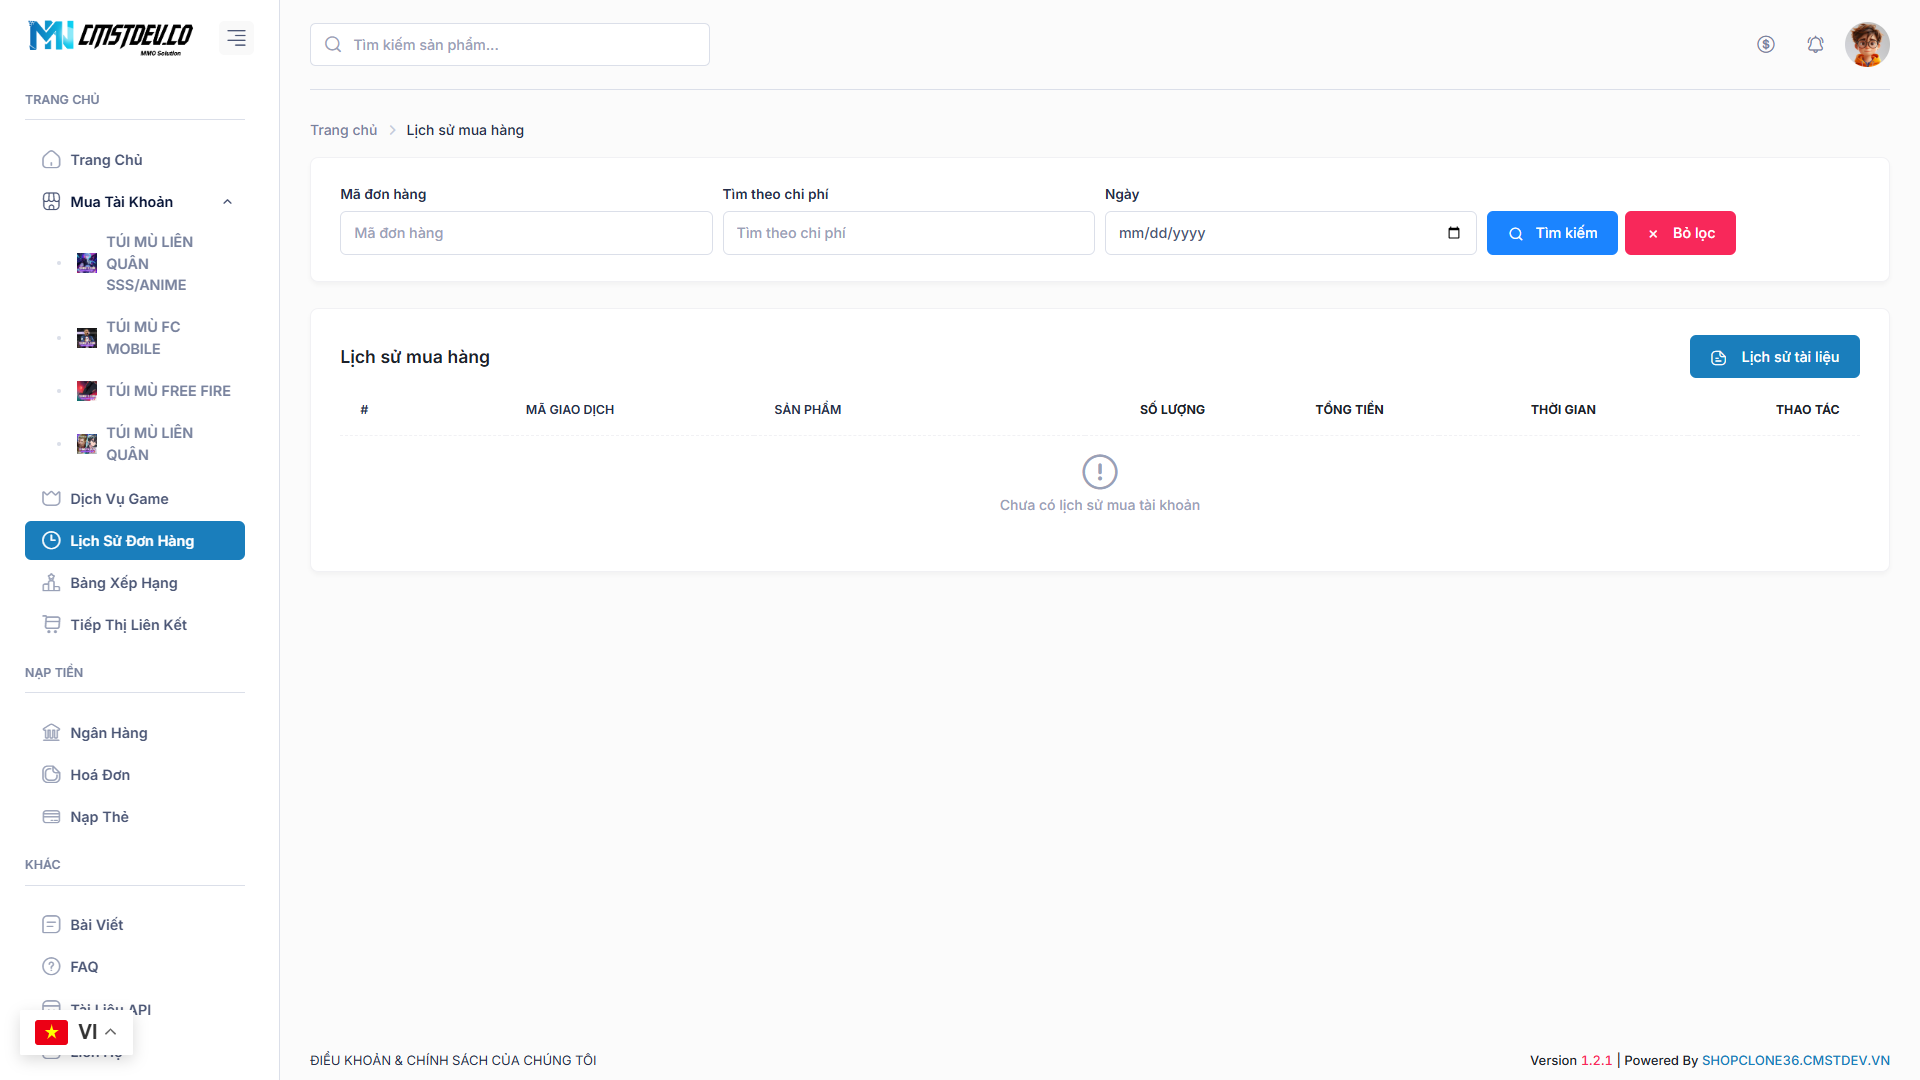This screenshot has width=1920, height=1080.
Task: Click the Tìm kiếm search button
Action: pyautogui.click(x=1551, y=233)
